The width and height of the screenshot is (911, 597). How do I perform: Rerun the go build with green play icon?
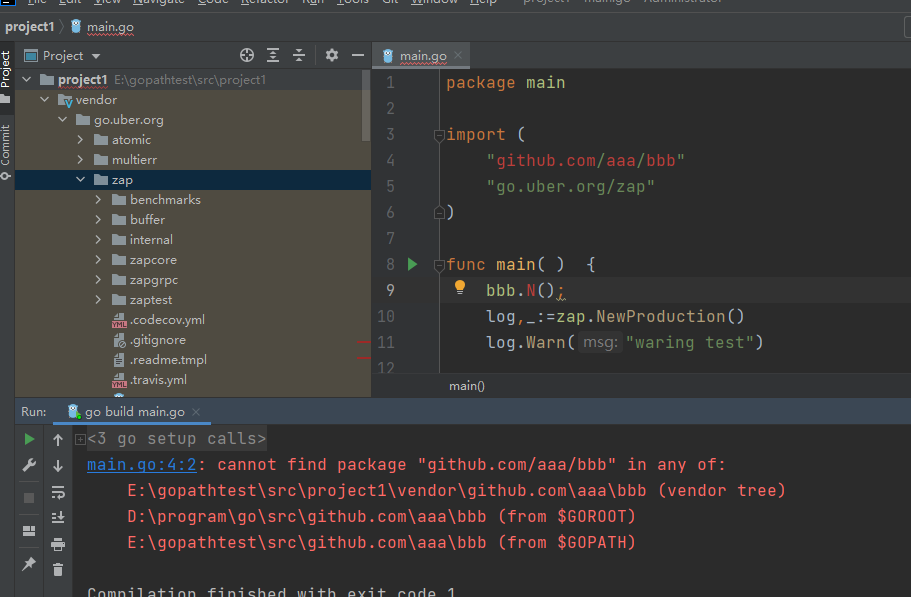tap(29, 439)
